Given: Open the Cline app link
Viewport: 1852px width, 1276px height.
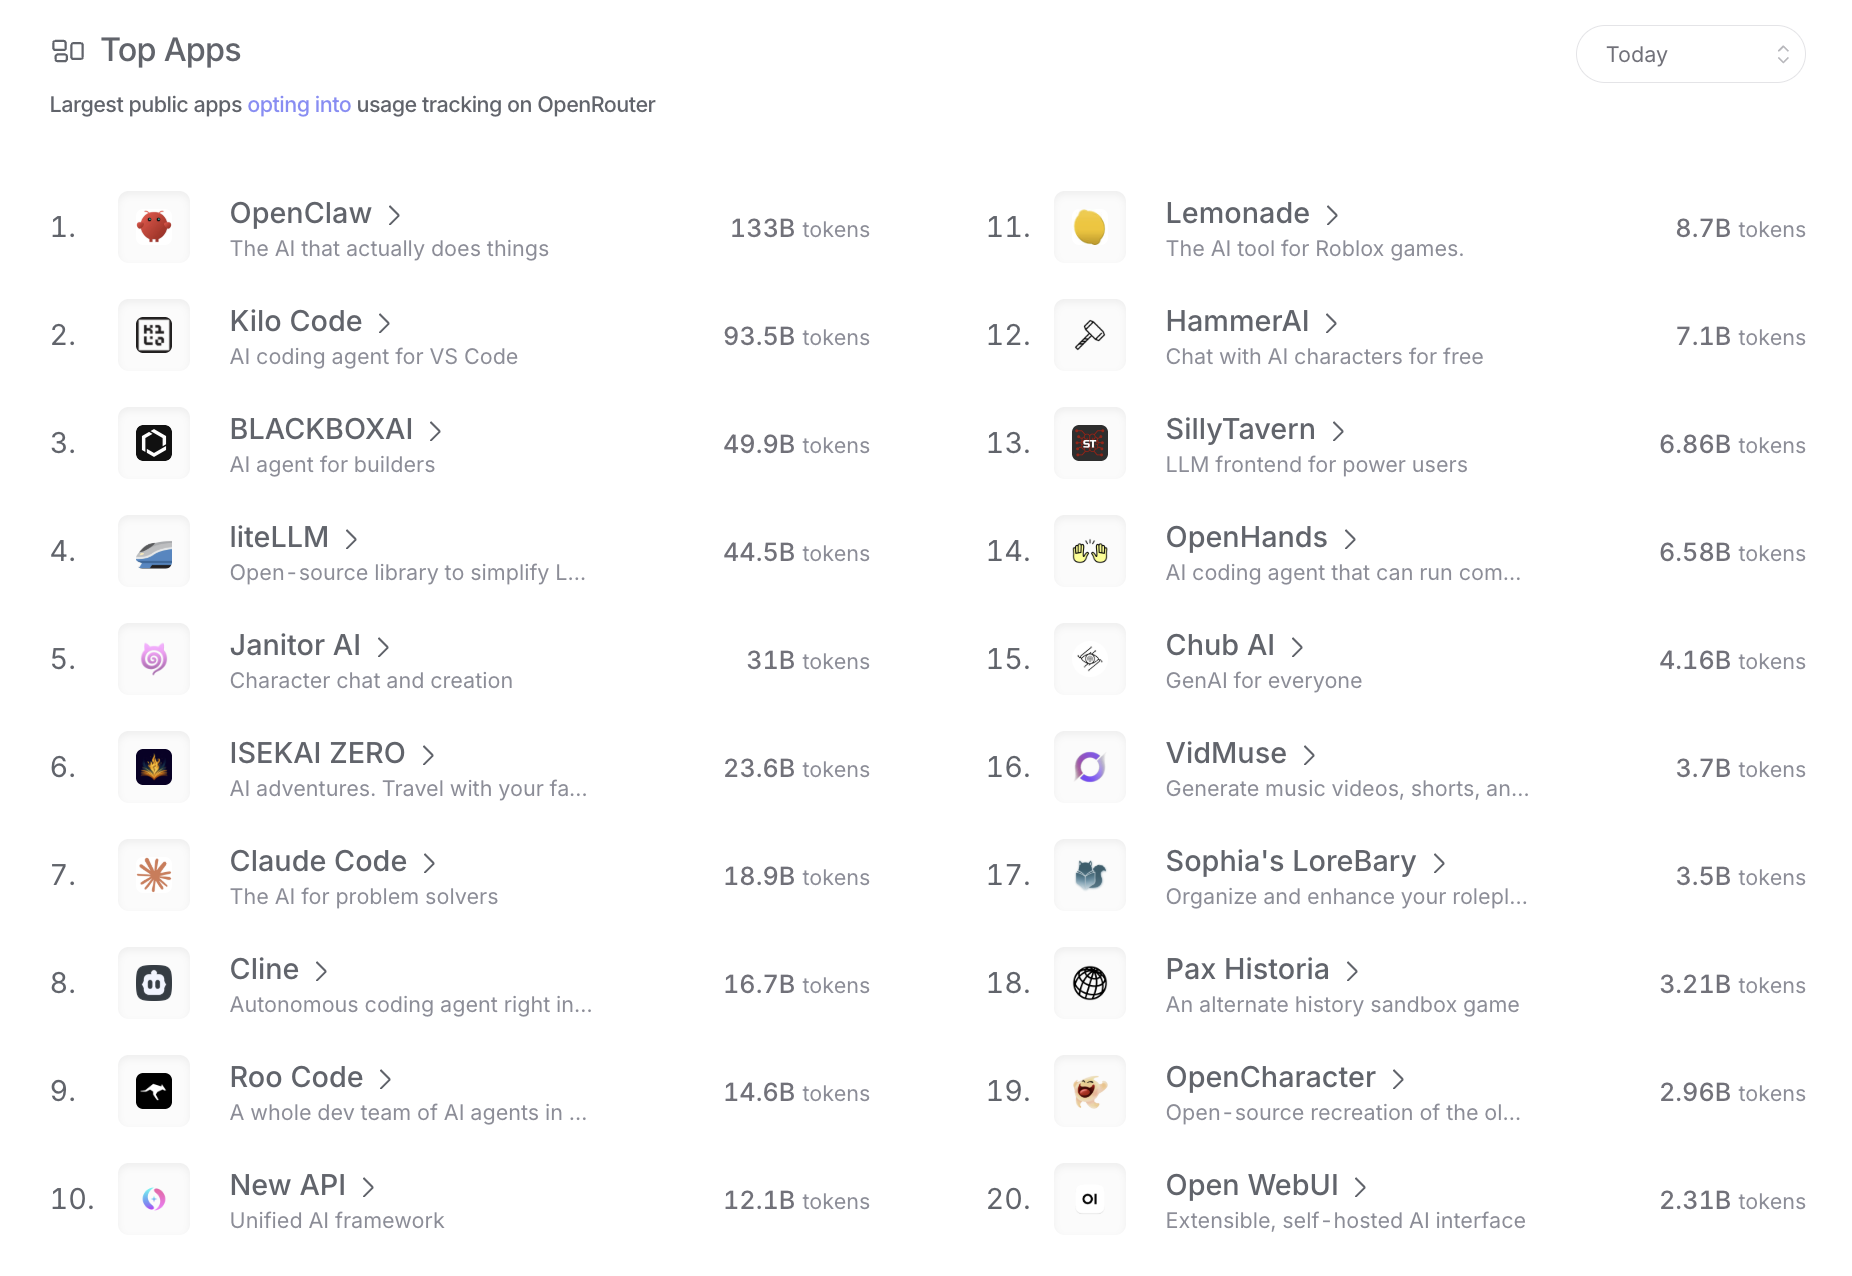Looking at the screenshot, I should click(265, 969).
